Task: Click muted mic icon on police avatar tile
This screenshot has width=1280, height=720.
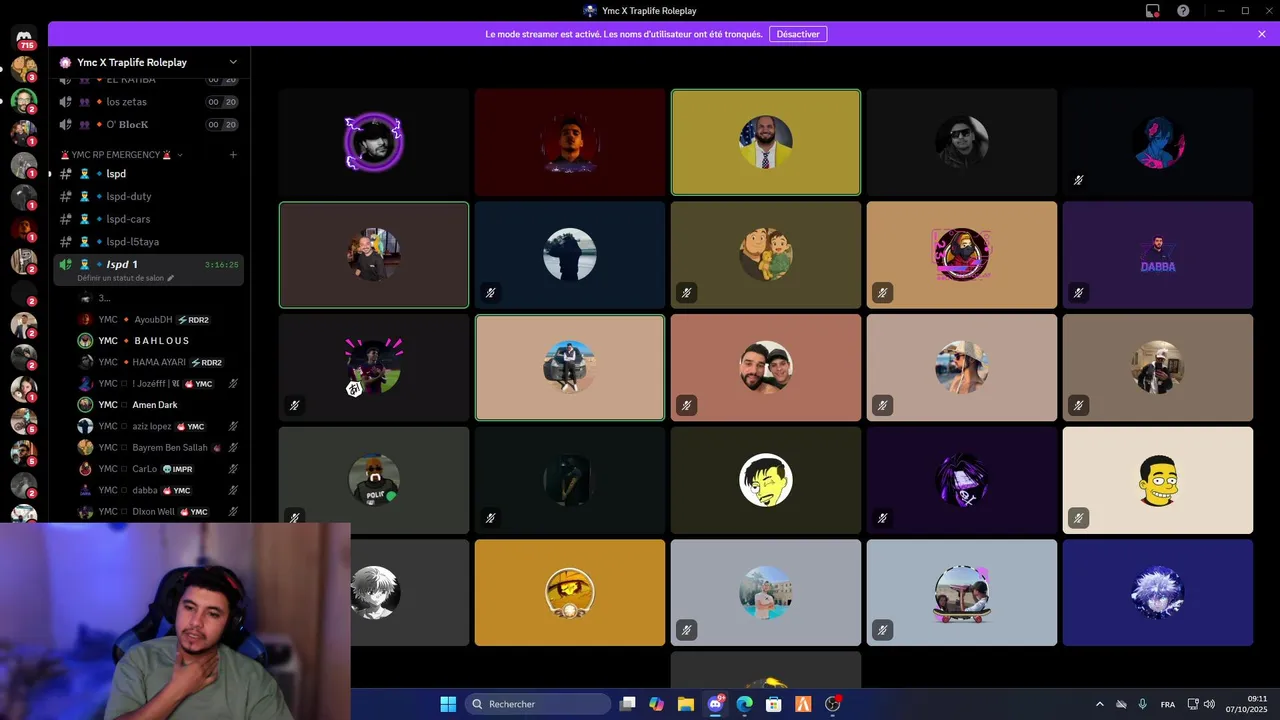Action: [x=294, y=518]
